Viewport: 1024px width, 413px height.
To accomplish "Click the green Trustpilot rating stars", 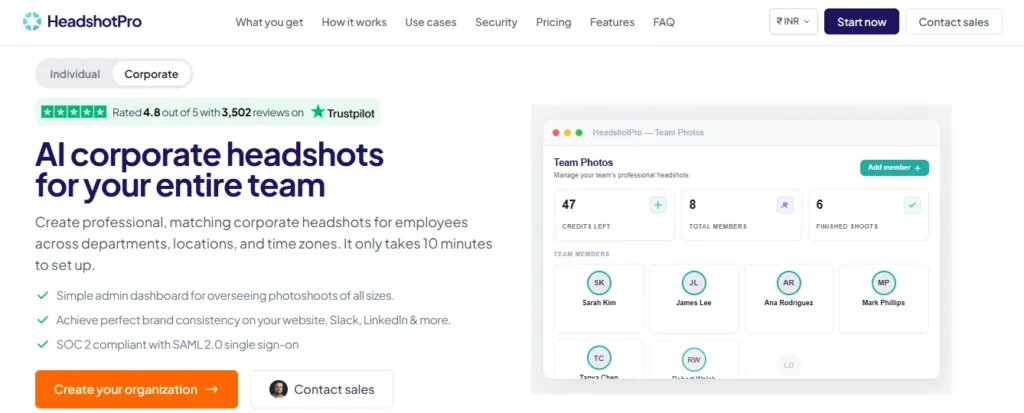I will tap(74, 112).
